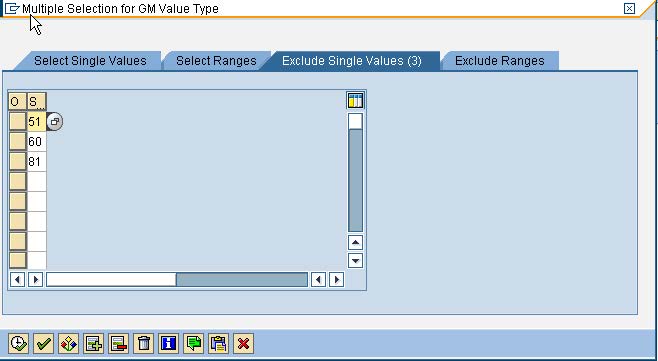Viewport: 658px width, 361px height.
Task: Click the vertical scrollbar thumb in the table
Action: coord(355,122)
